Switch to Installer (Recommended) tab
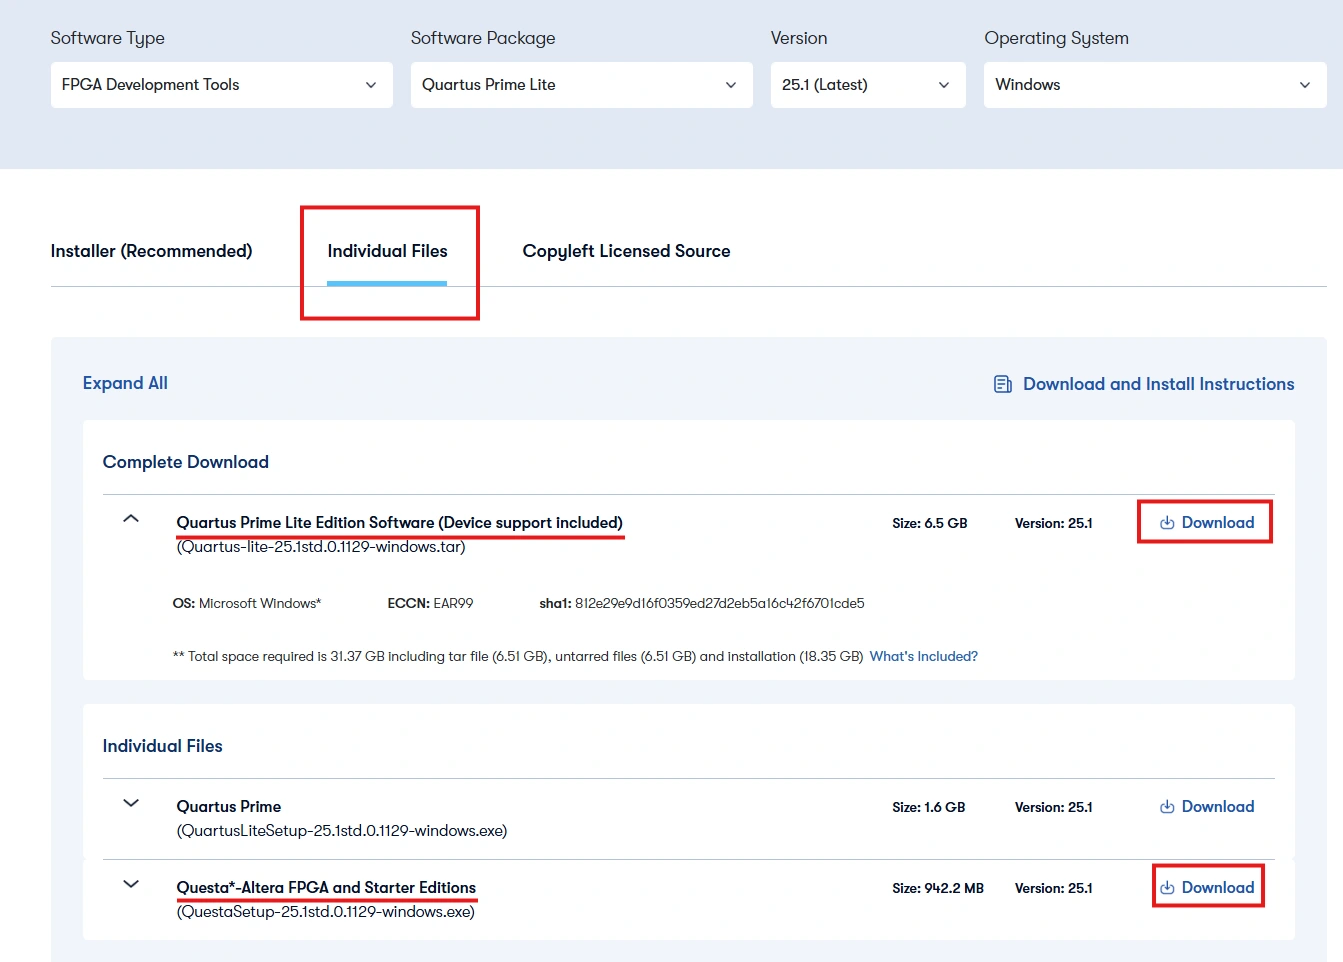This screenshot has height=962, width=1343. pos(151,251)
